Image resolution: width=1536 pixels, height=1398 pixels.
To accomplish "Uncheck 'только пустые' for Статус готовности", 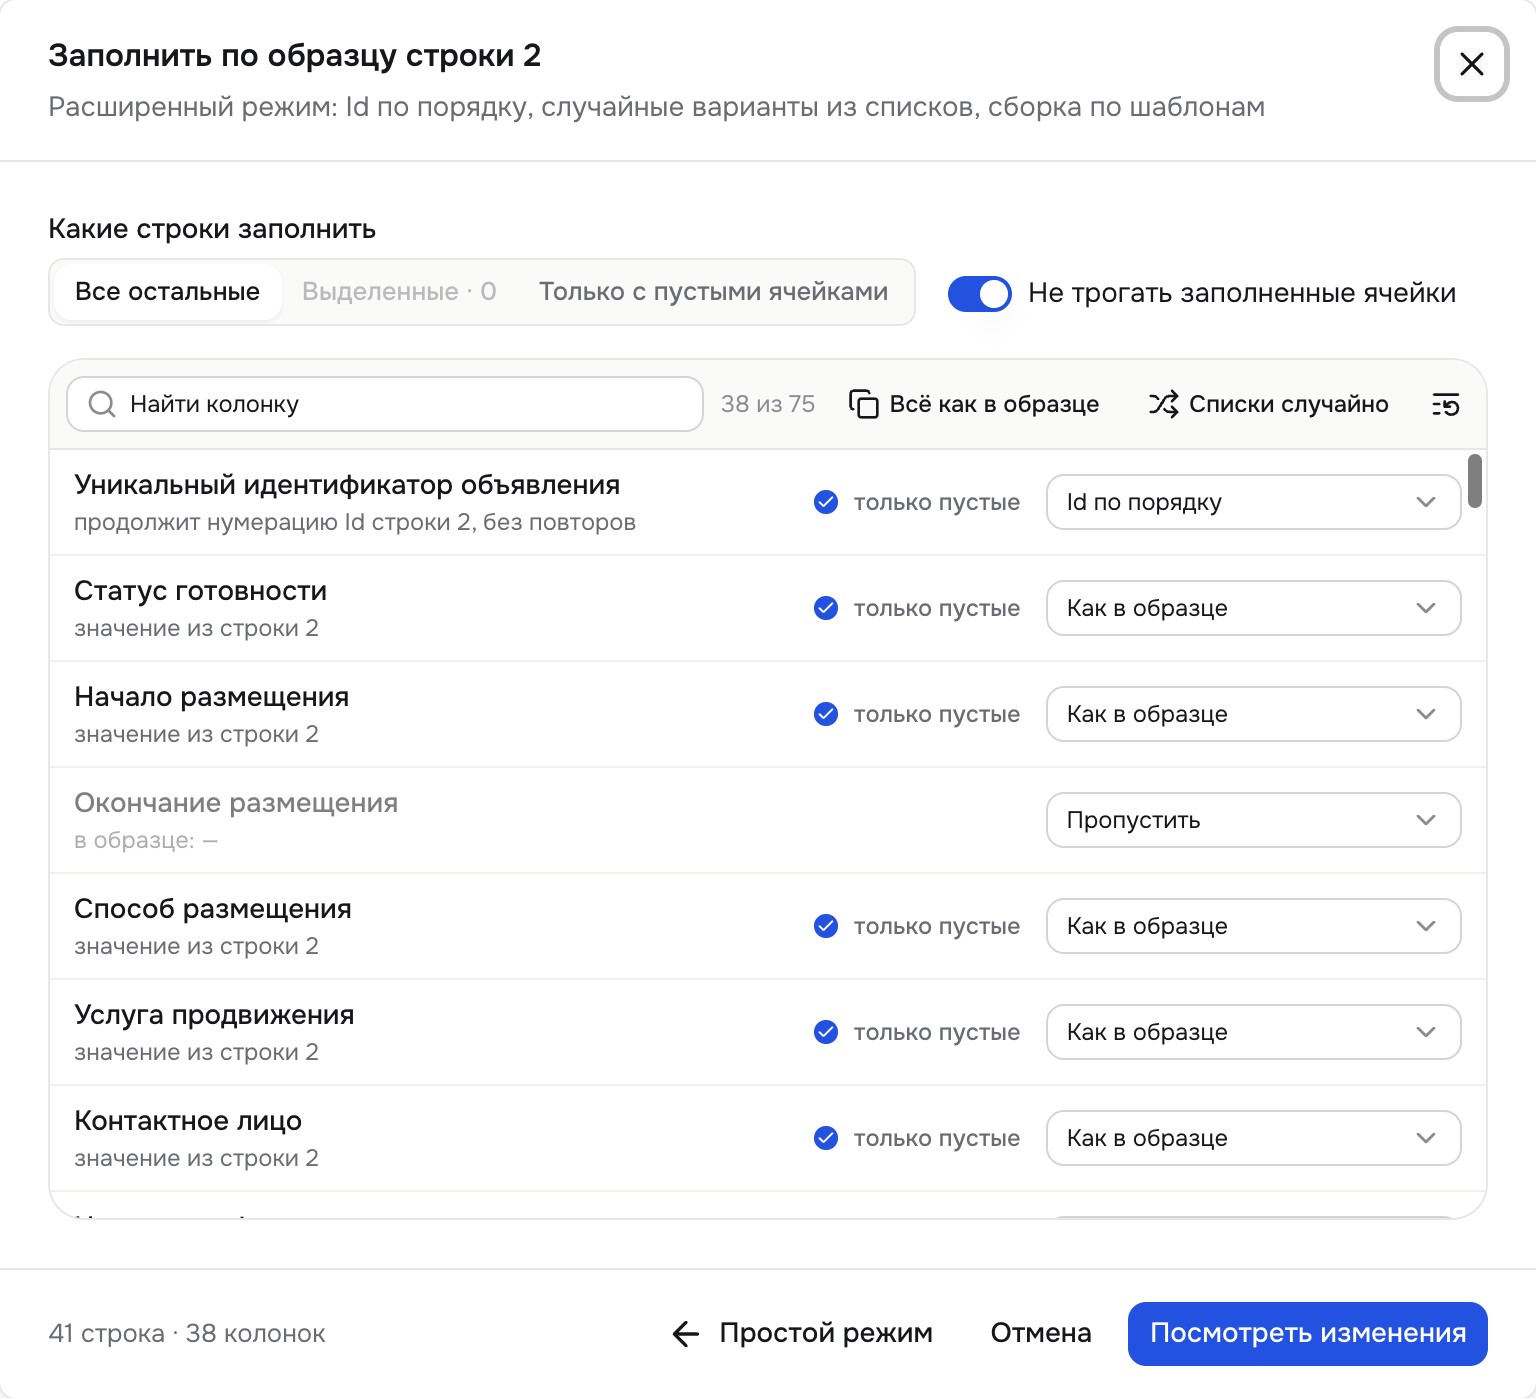I will point(826,608).
